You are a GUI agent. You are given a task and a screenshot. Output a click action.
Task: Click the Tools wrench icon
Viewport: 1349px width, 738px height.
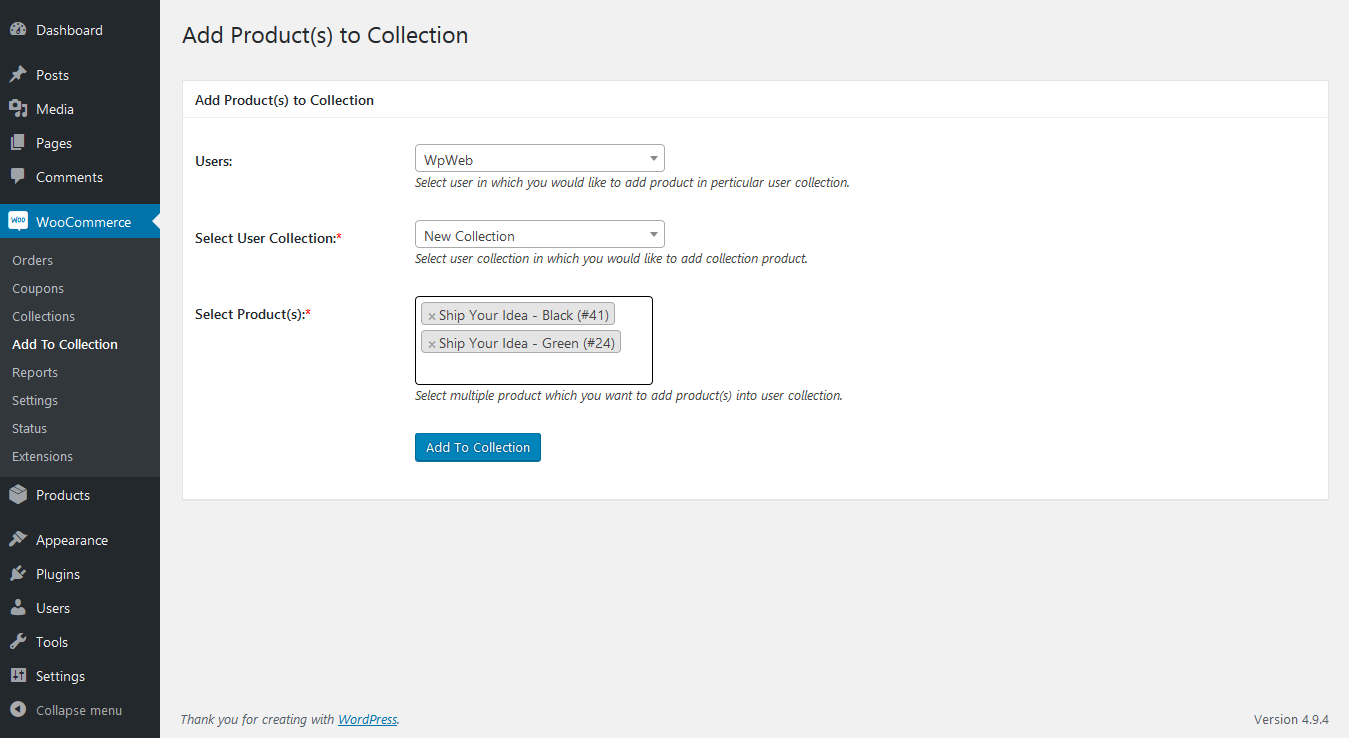(x=18, y=642)
